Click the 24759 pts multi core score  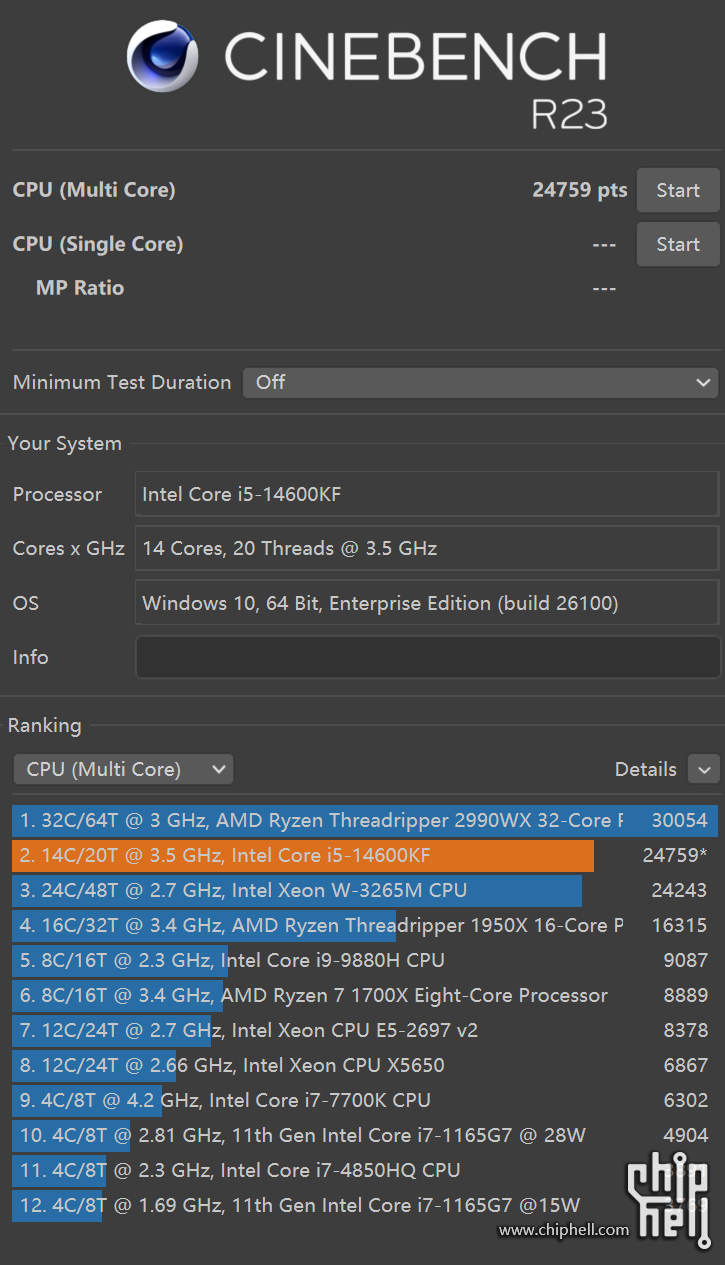[x=580, y=190]
